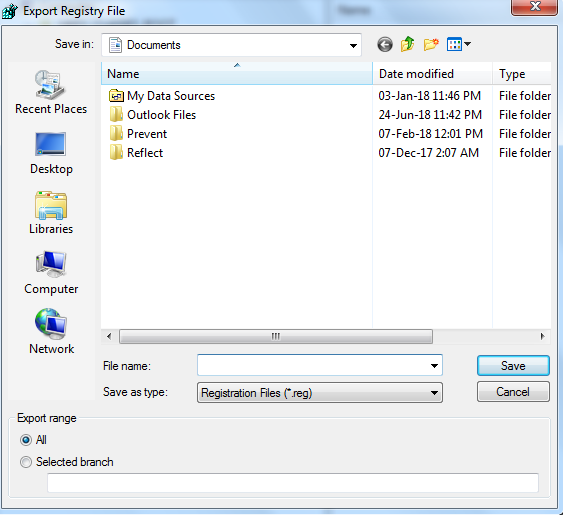Click the scroll left arrow of file list

point(109,337)
